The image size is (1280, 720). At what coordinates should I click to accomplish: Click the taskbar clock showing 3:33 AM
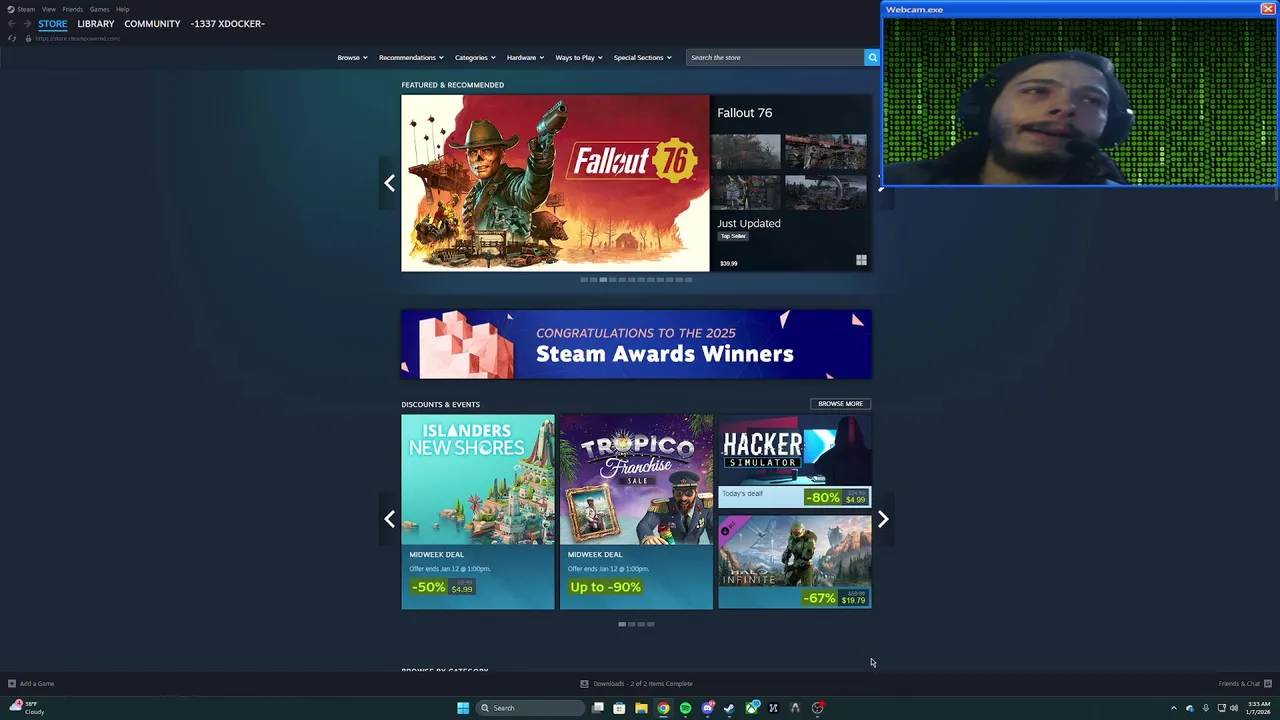tap(1258, 708)
